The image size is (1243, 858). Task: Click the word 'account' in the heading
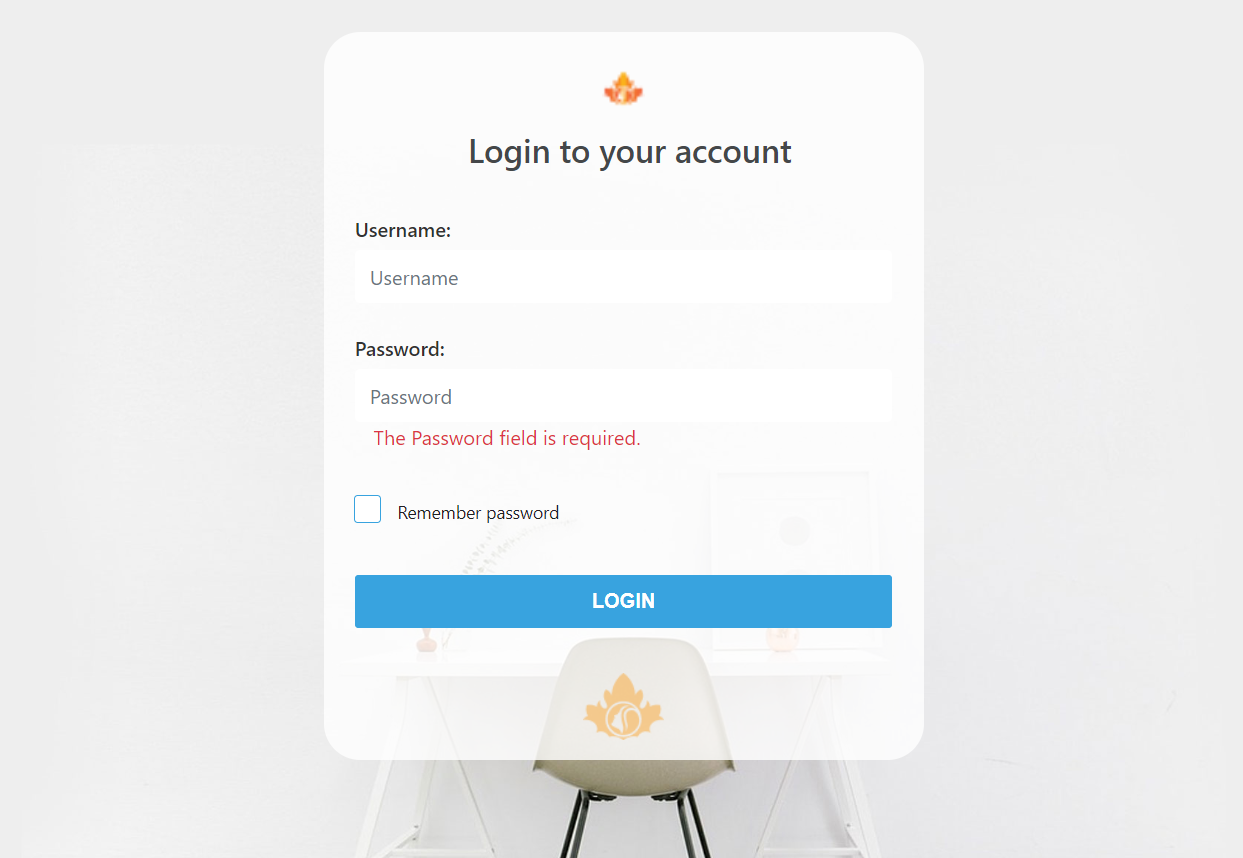[x=733, y=152]
